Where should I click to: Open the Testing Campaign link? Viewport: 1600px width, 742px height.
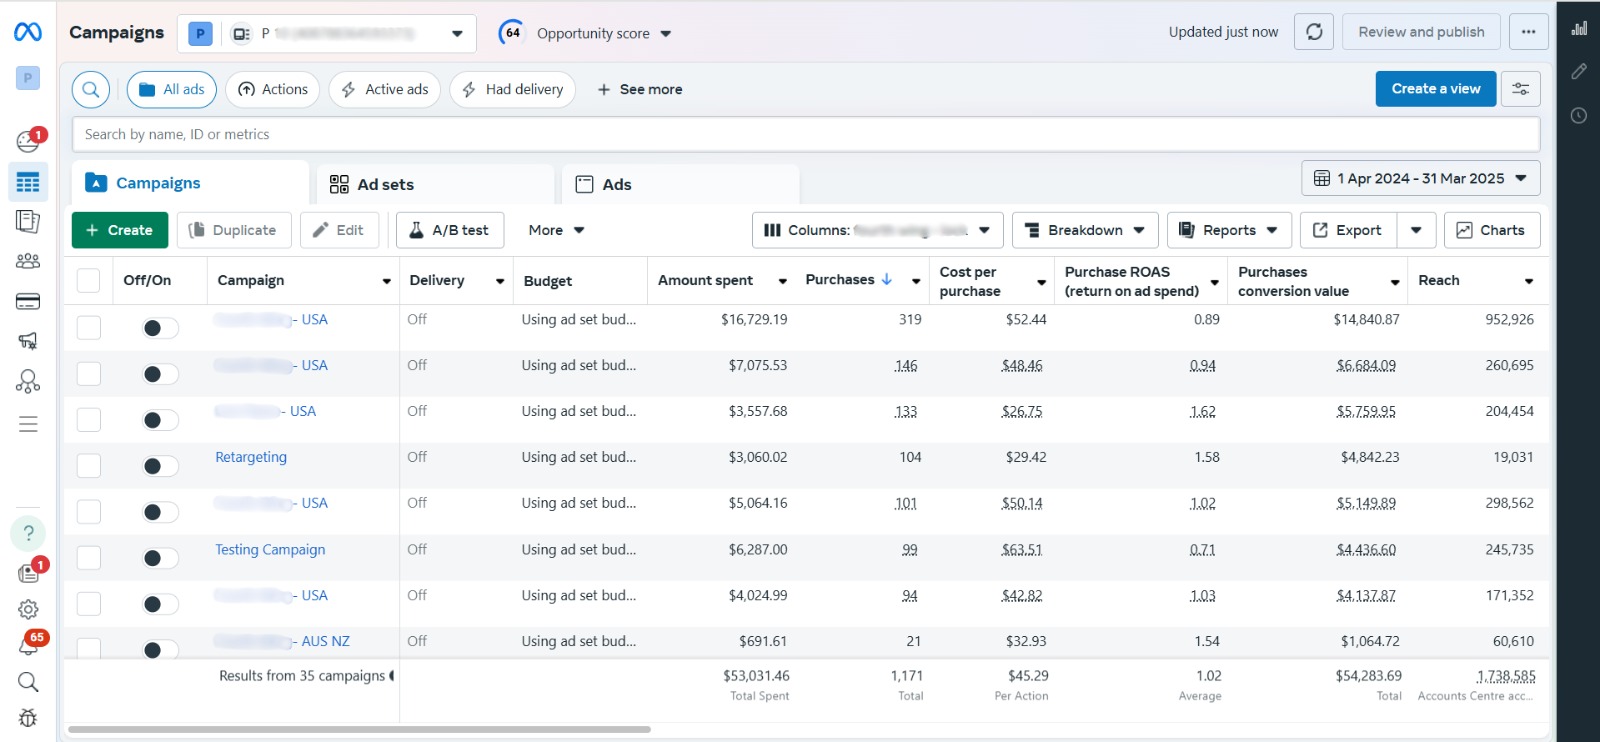pos(270,549)
